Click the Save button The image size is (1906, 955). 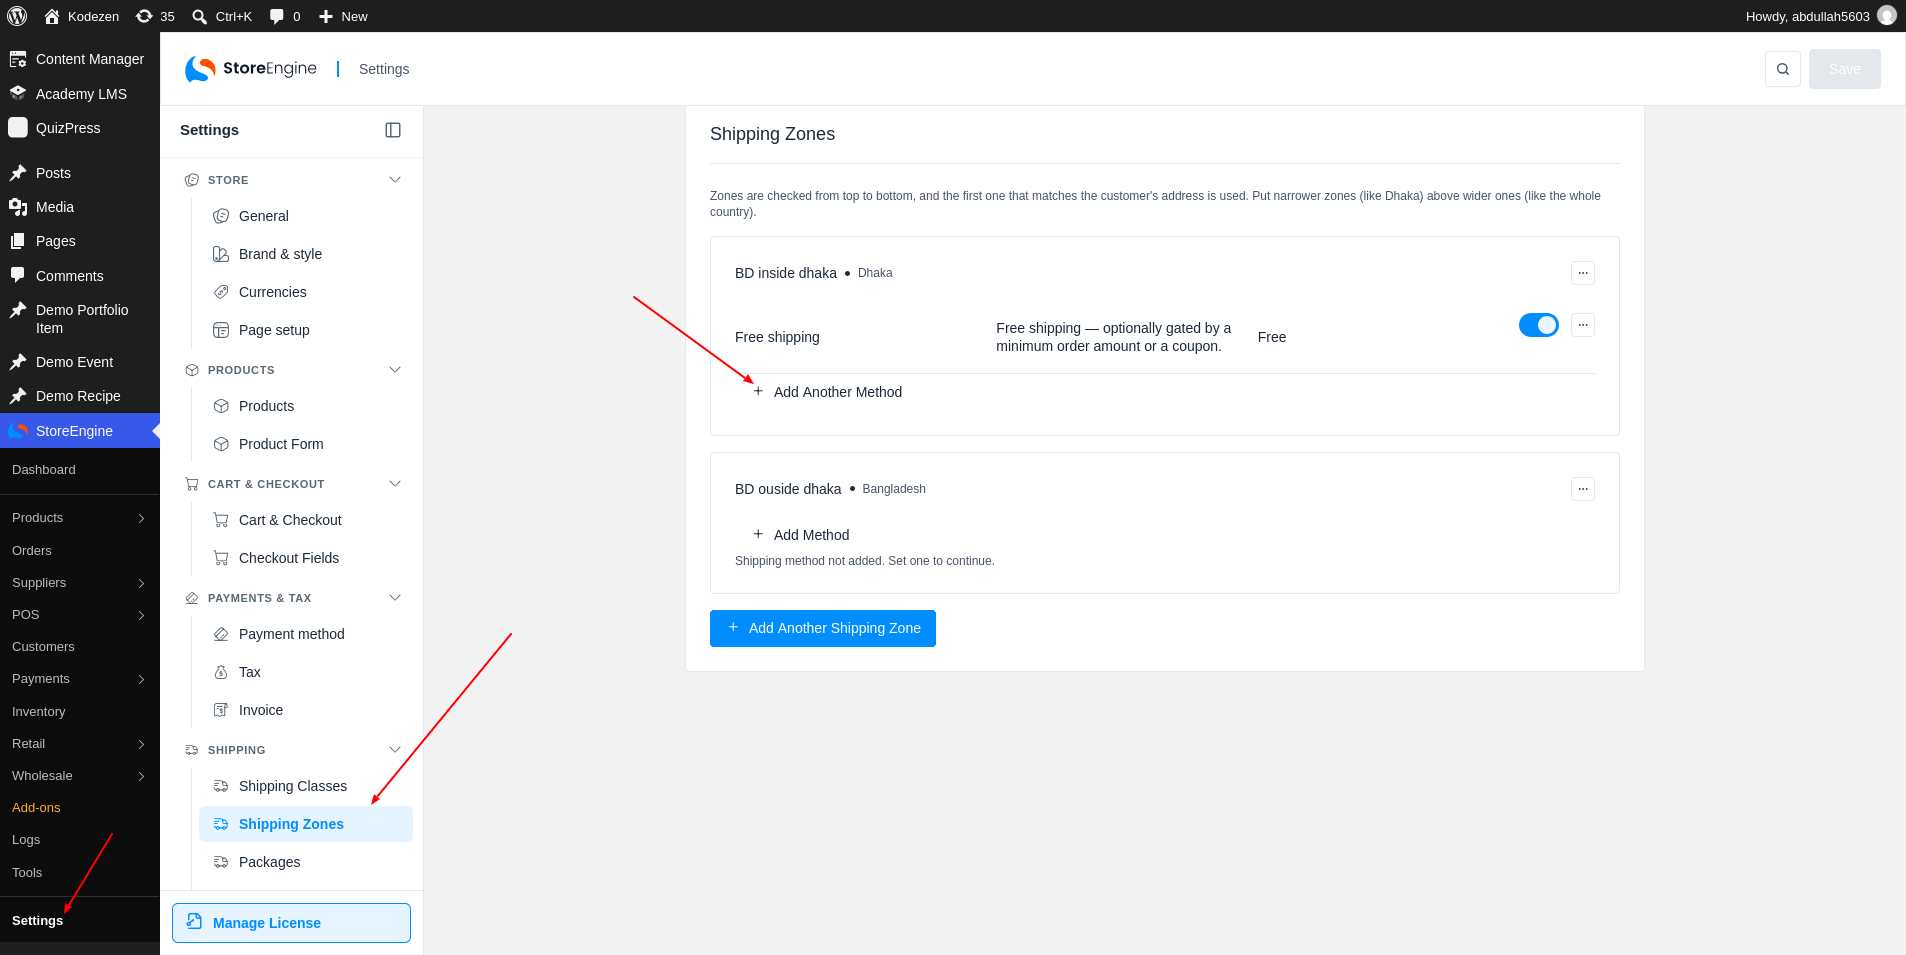pyautogui.click(x=1845, y=69)
